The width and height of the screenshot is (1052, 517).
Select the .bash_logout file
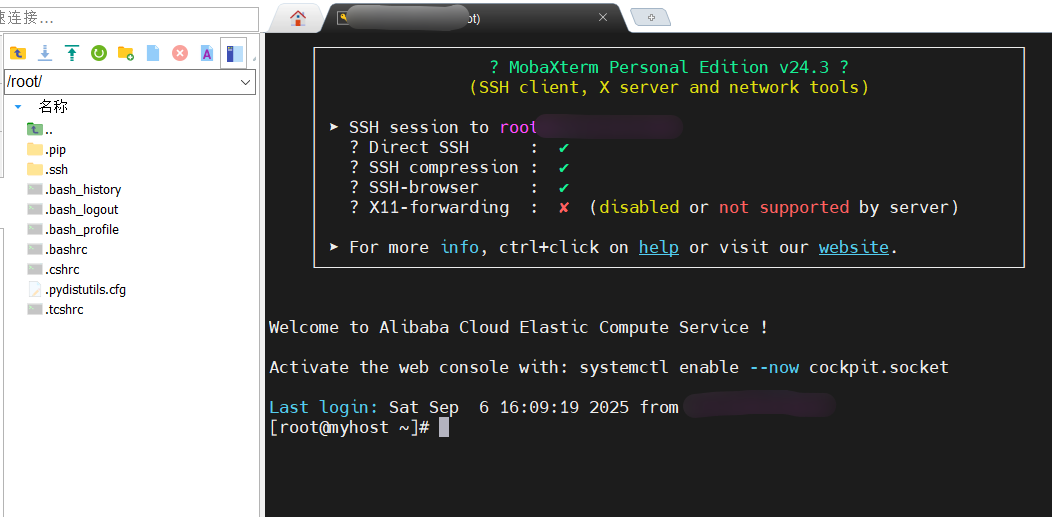coord(73,210)
